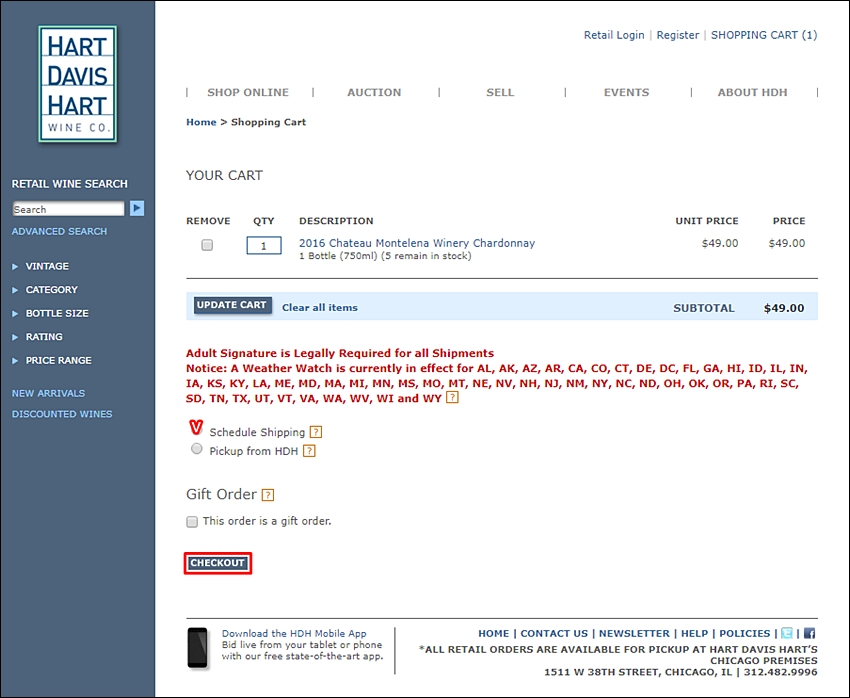Image resolution: width=850 pixels, height=698 pixels.
Task: Open the footer Help link
Action: tap(694, 634)
